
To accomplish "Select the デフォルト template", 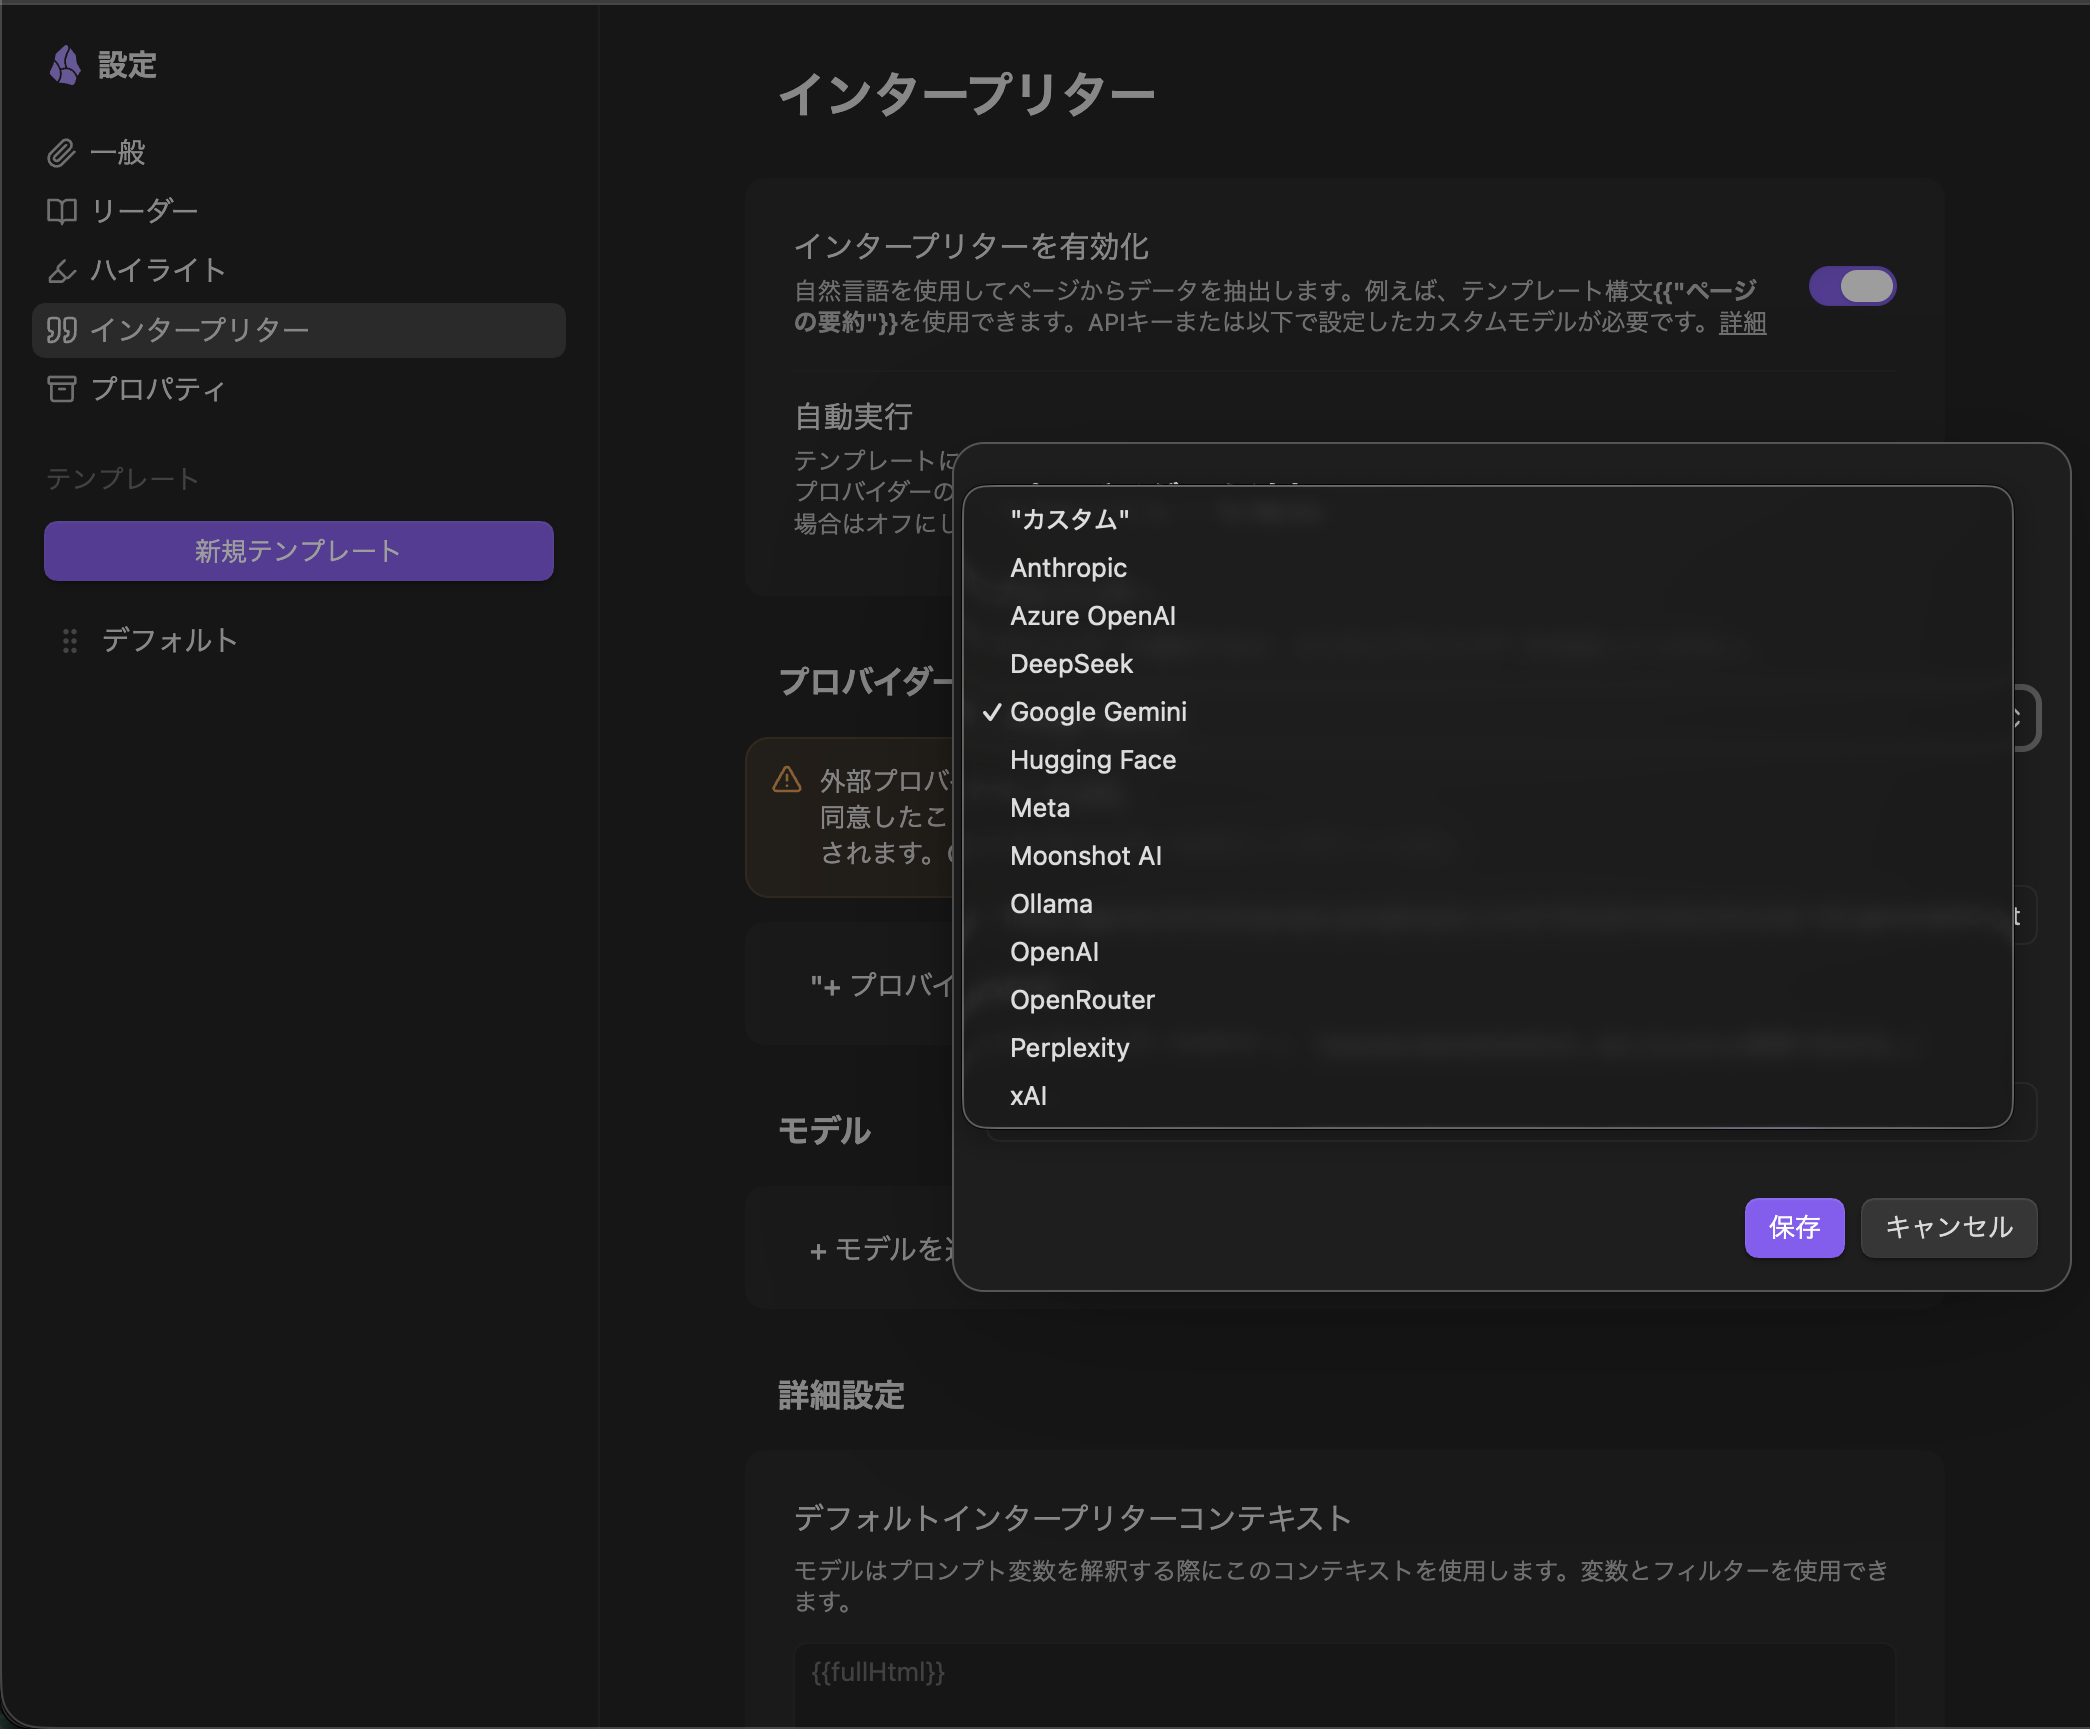I will coord(299,641).
